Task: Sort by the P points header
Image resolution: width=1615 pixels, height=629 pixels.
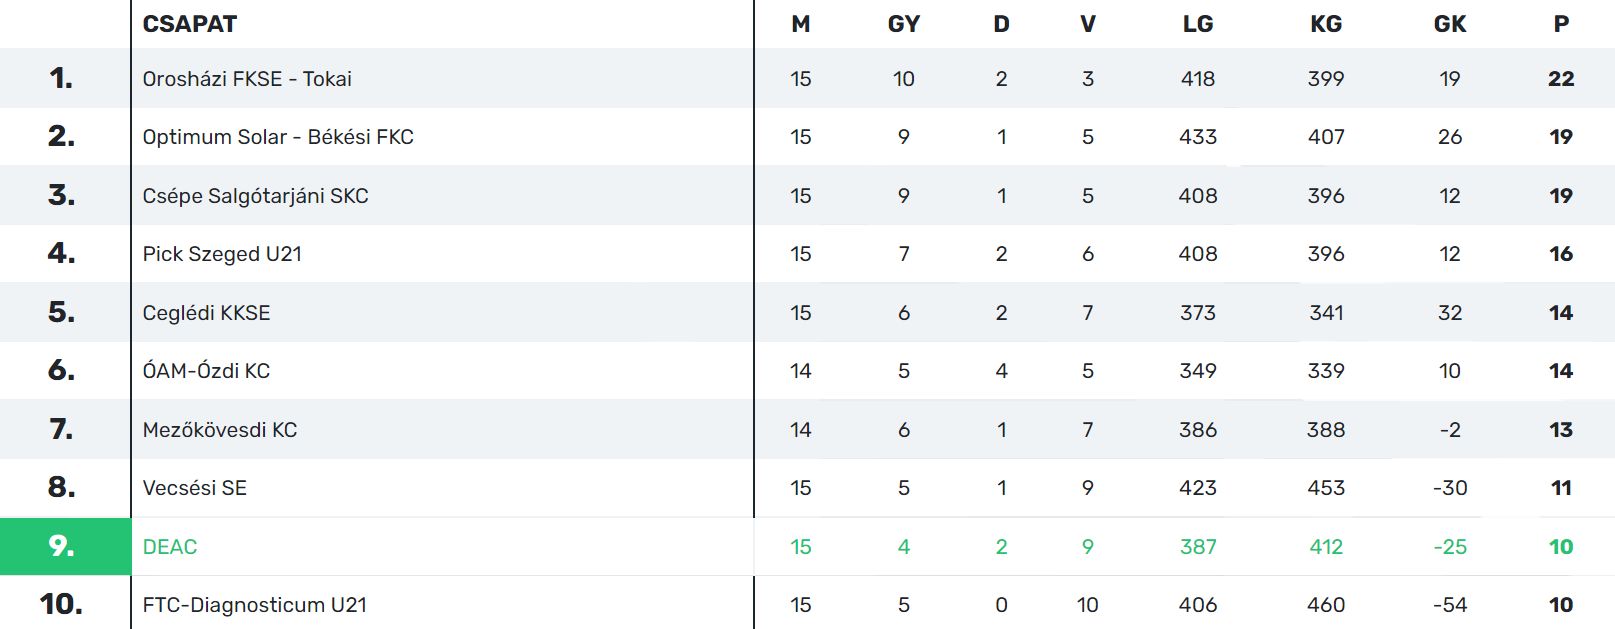Action: 1561,24
